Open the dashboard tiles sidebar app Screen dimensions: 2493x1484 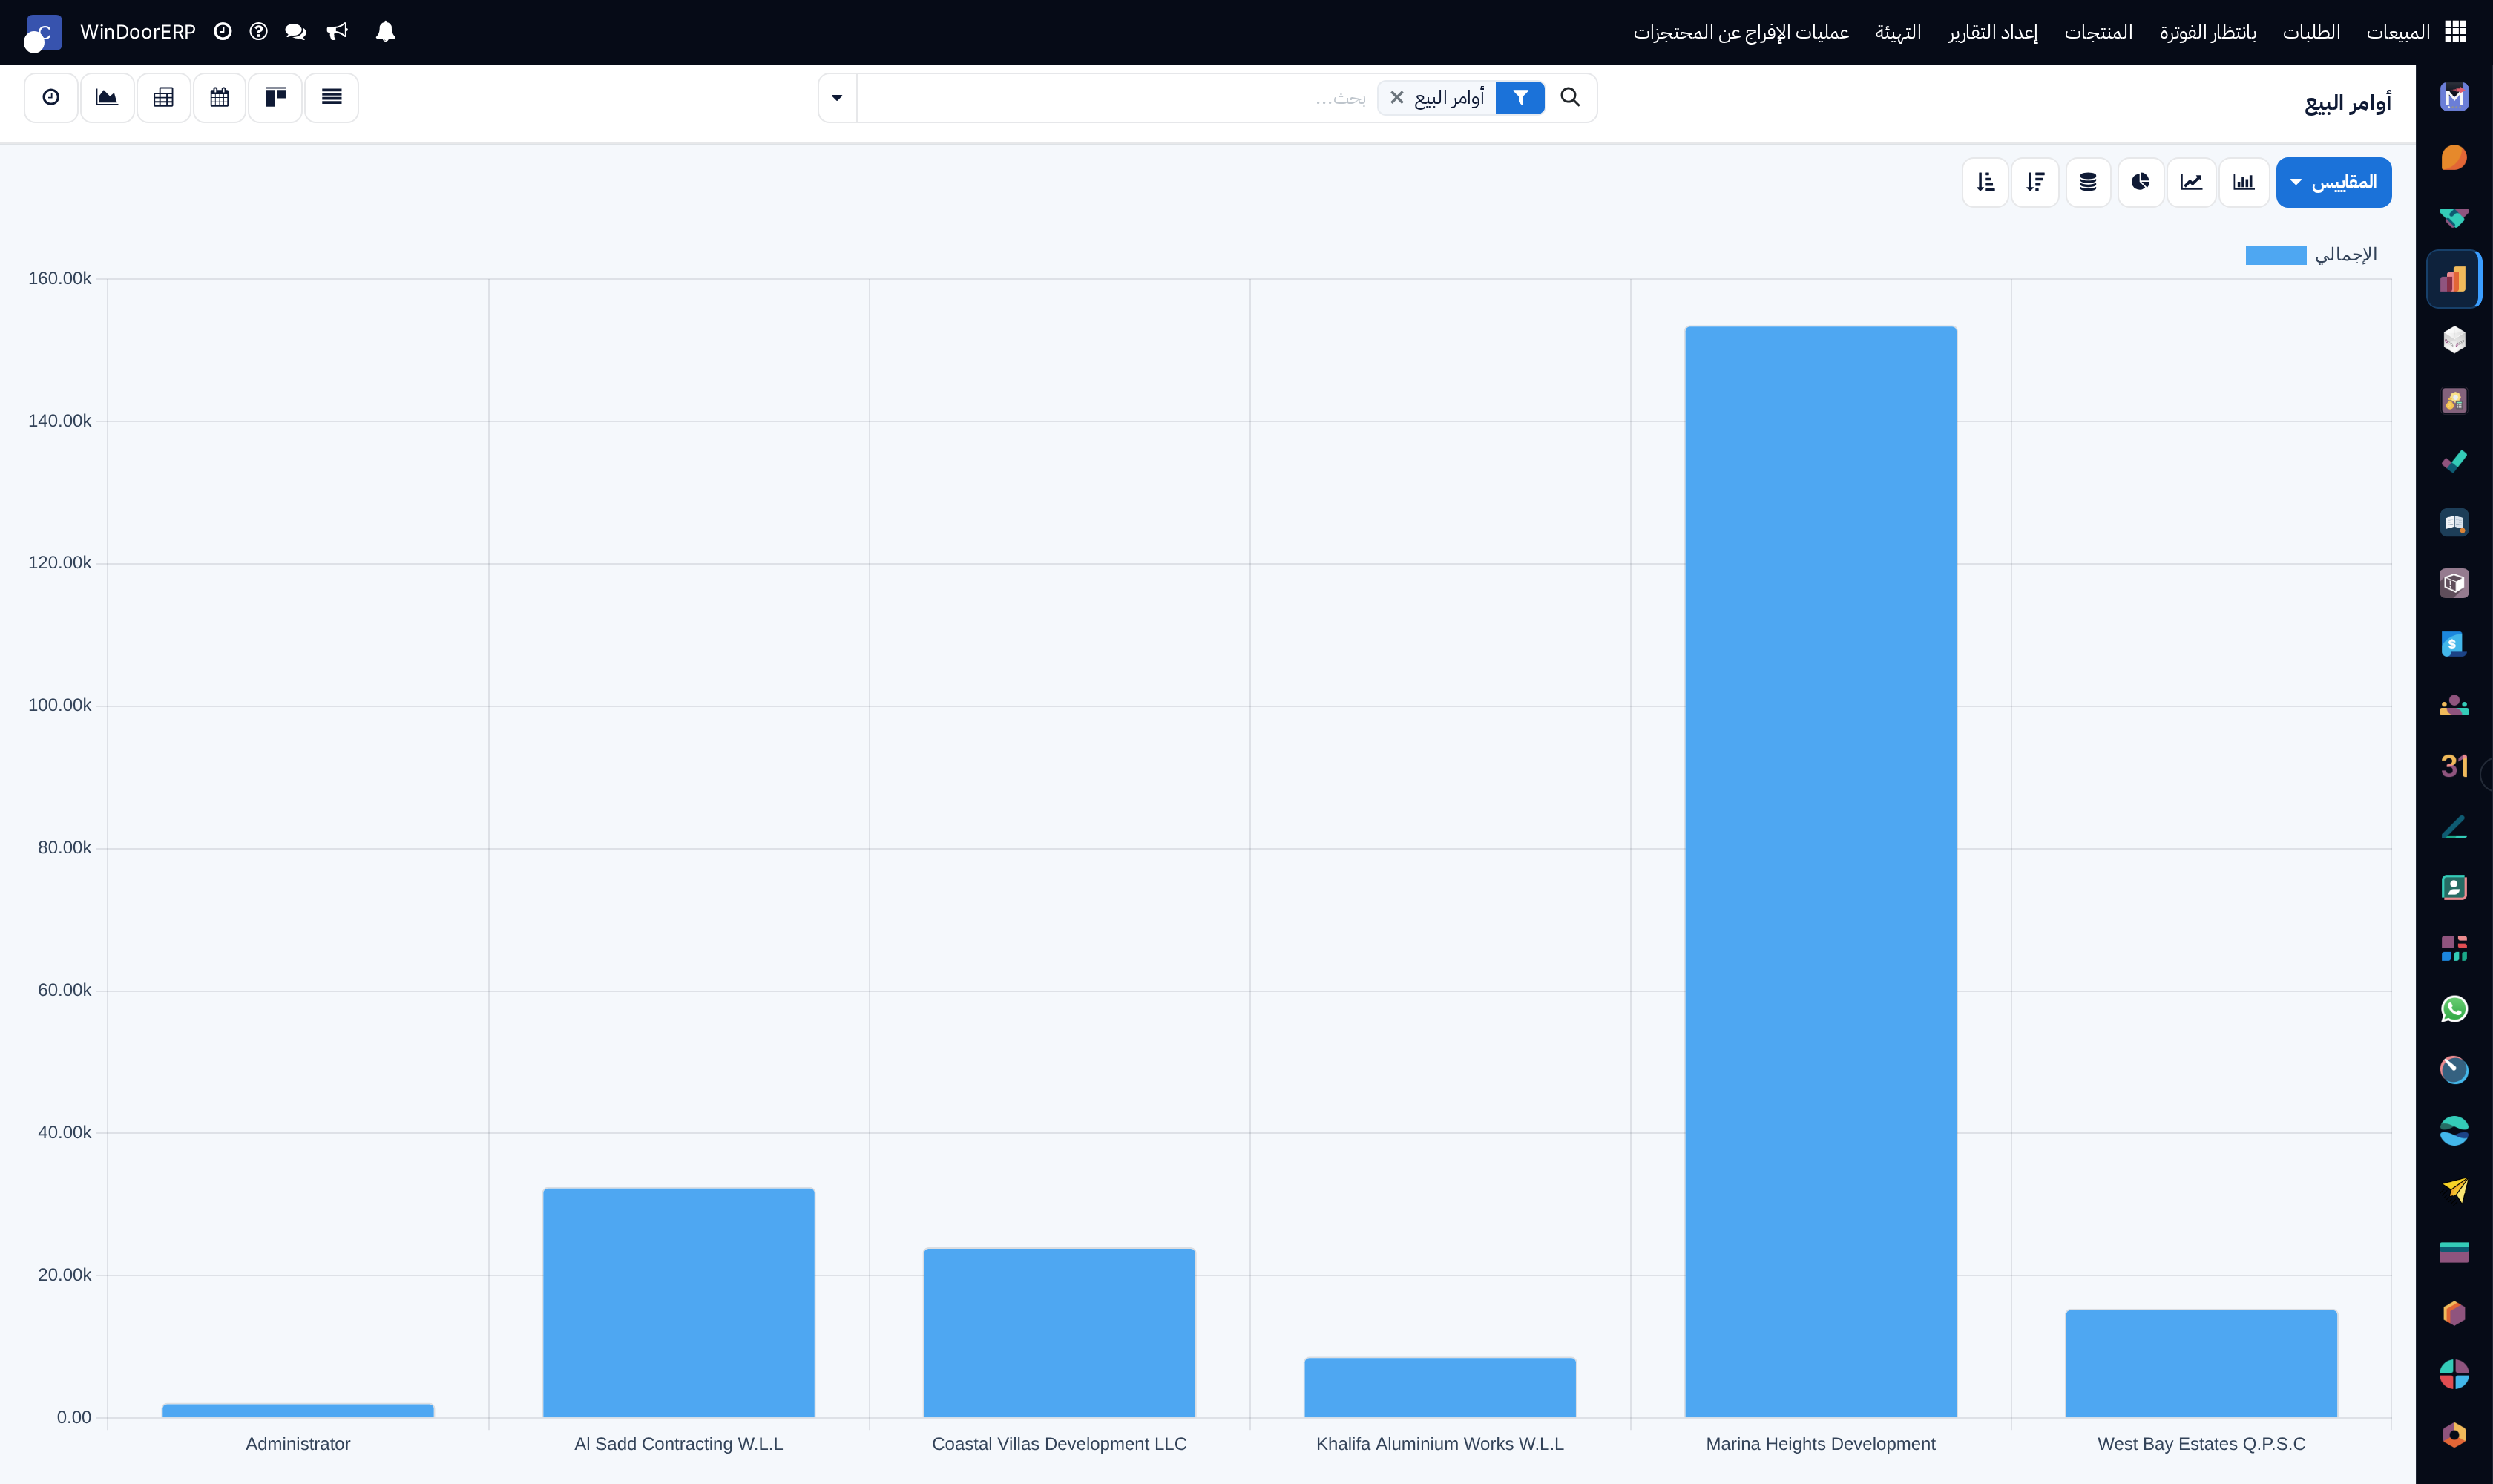click(2454, 948)
